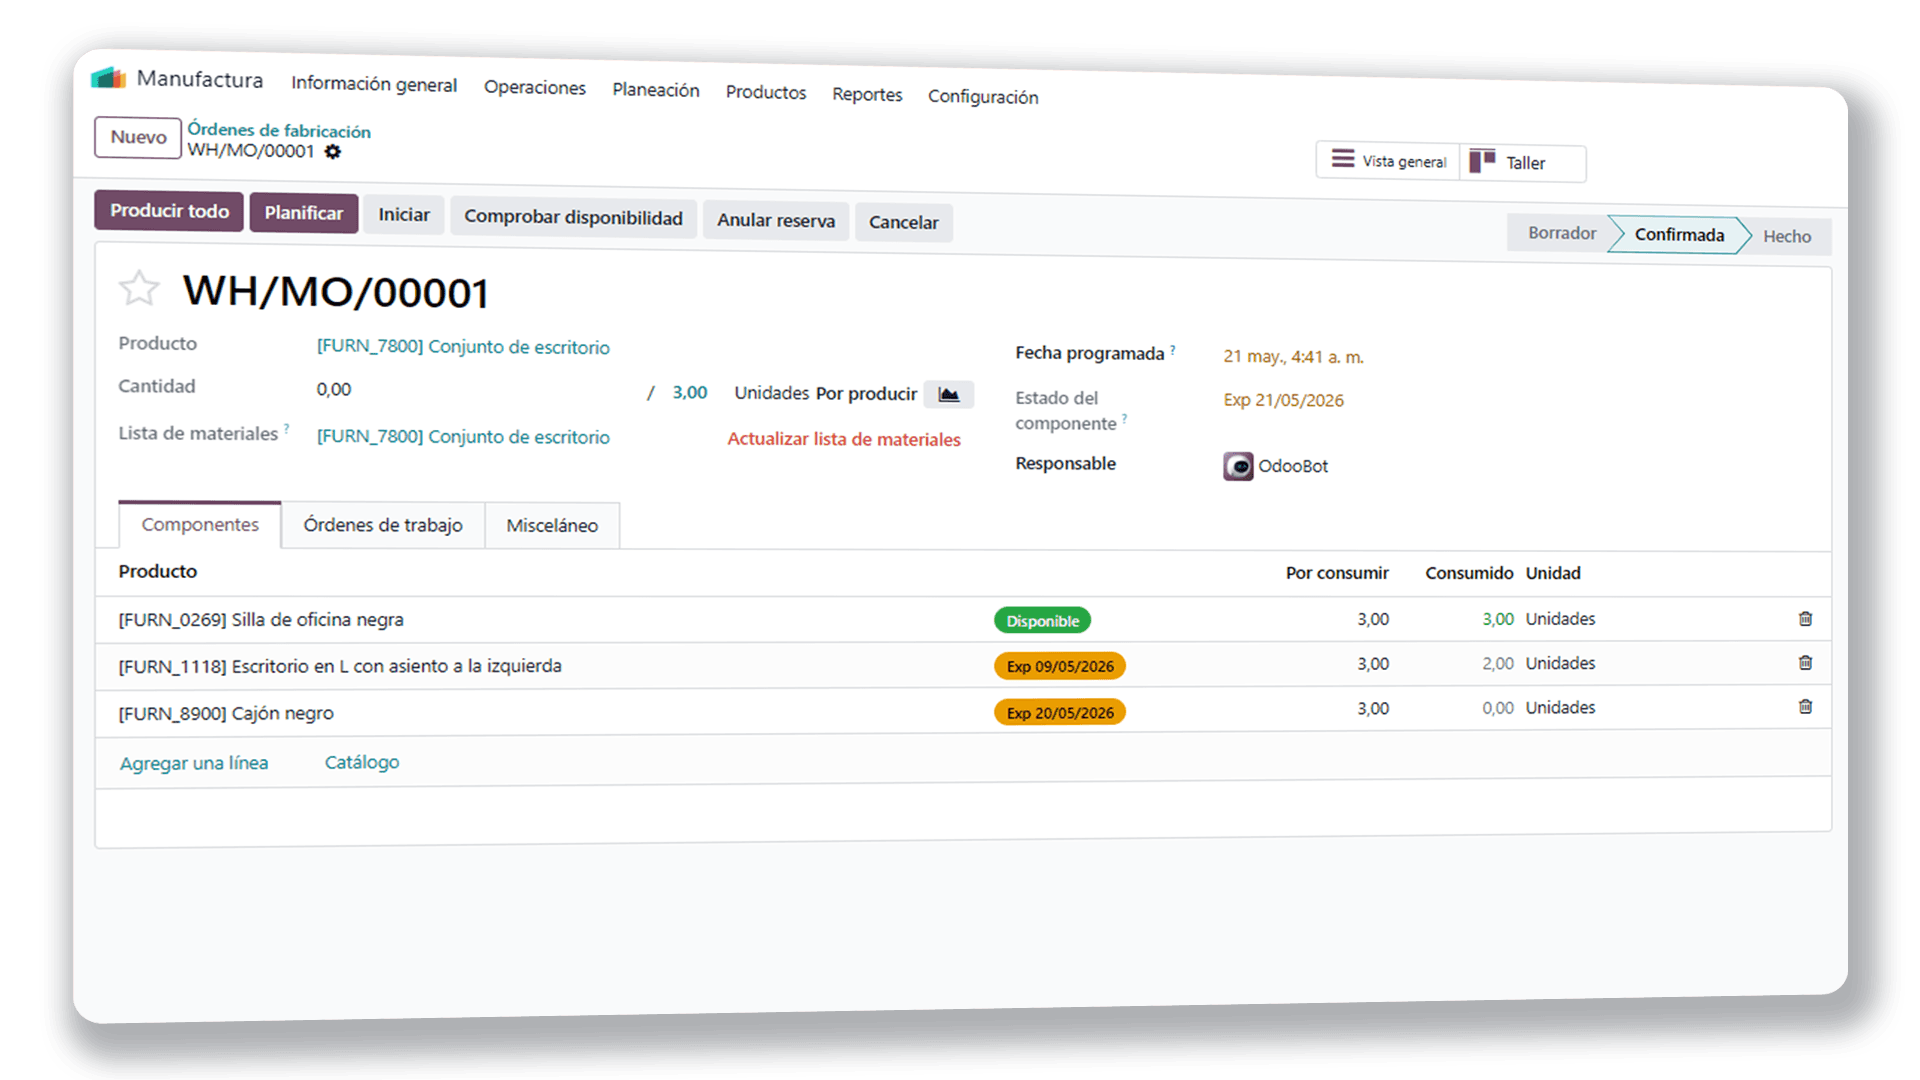Switch to the Órdenes de trabajo tab

point(383,525)
